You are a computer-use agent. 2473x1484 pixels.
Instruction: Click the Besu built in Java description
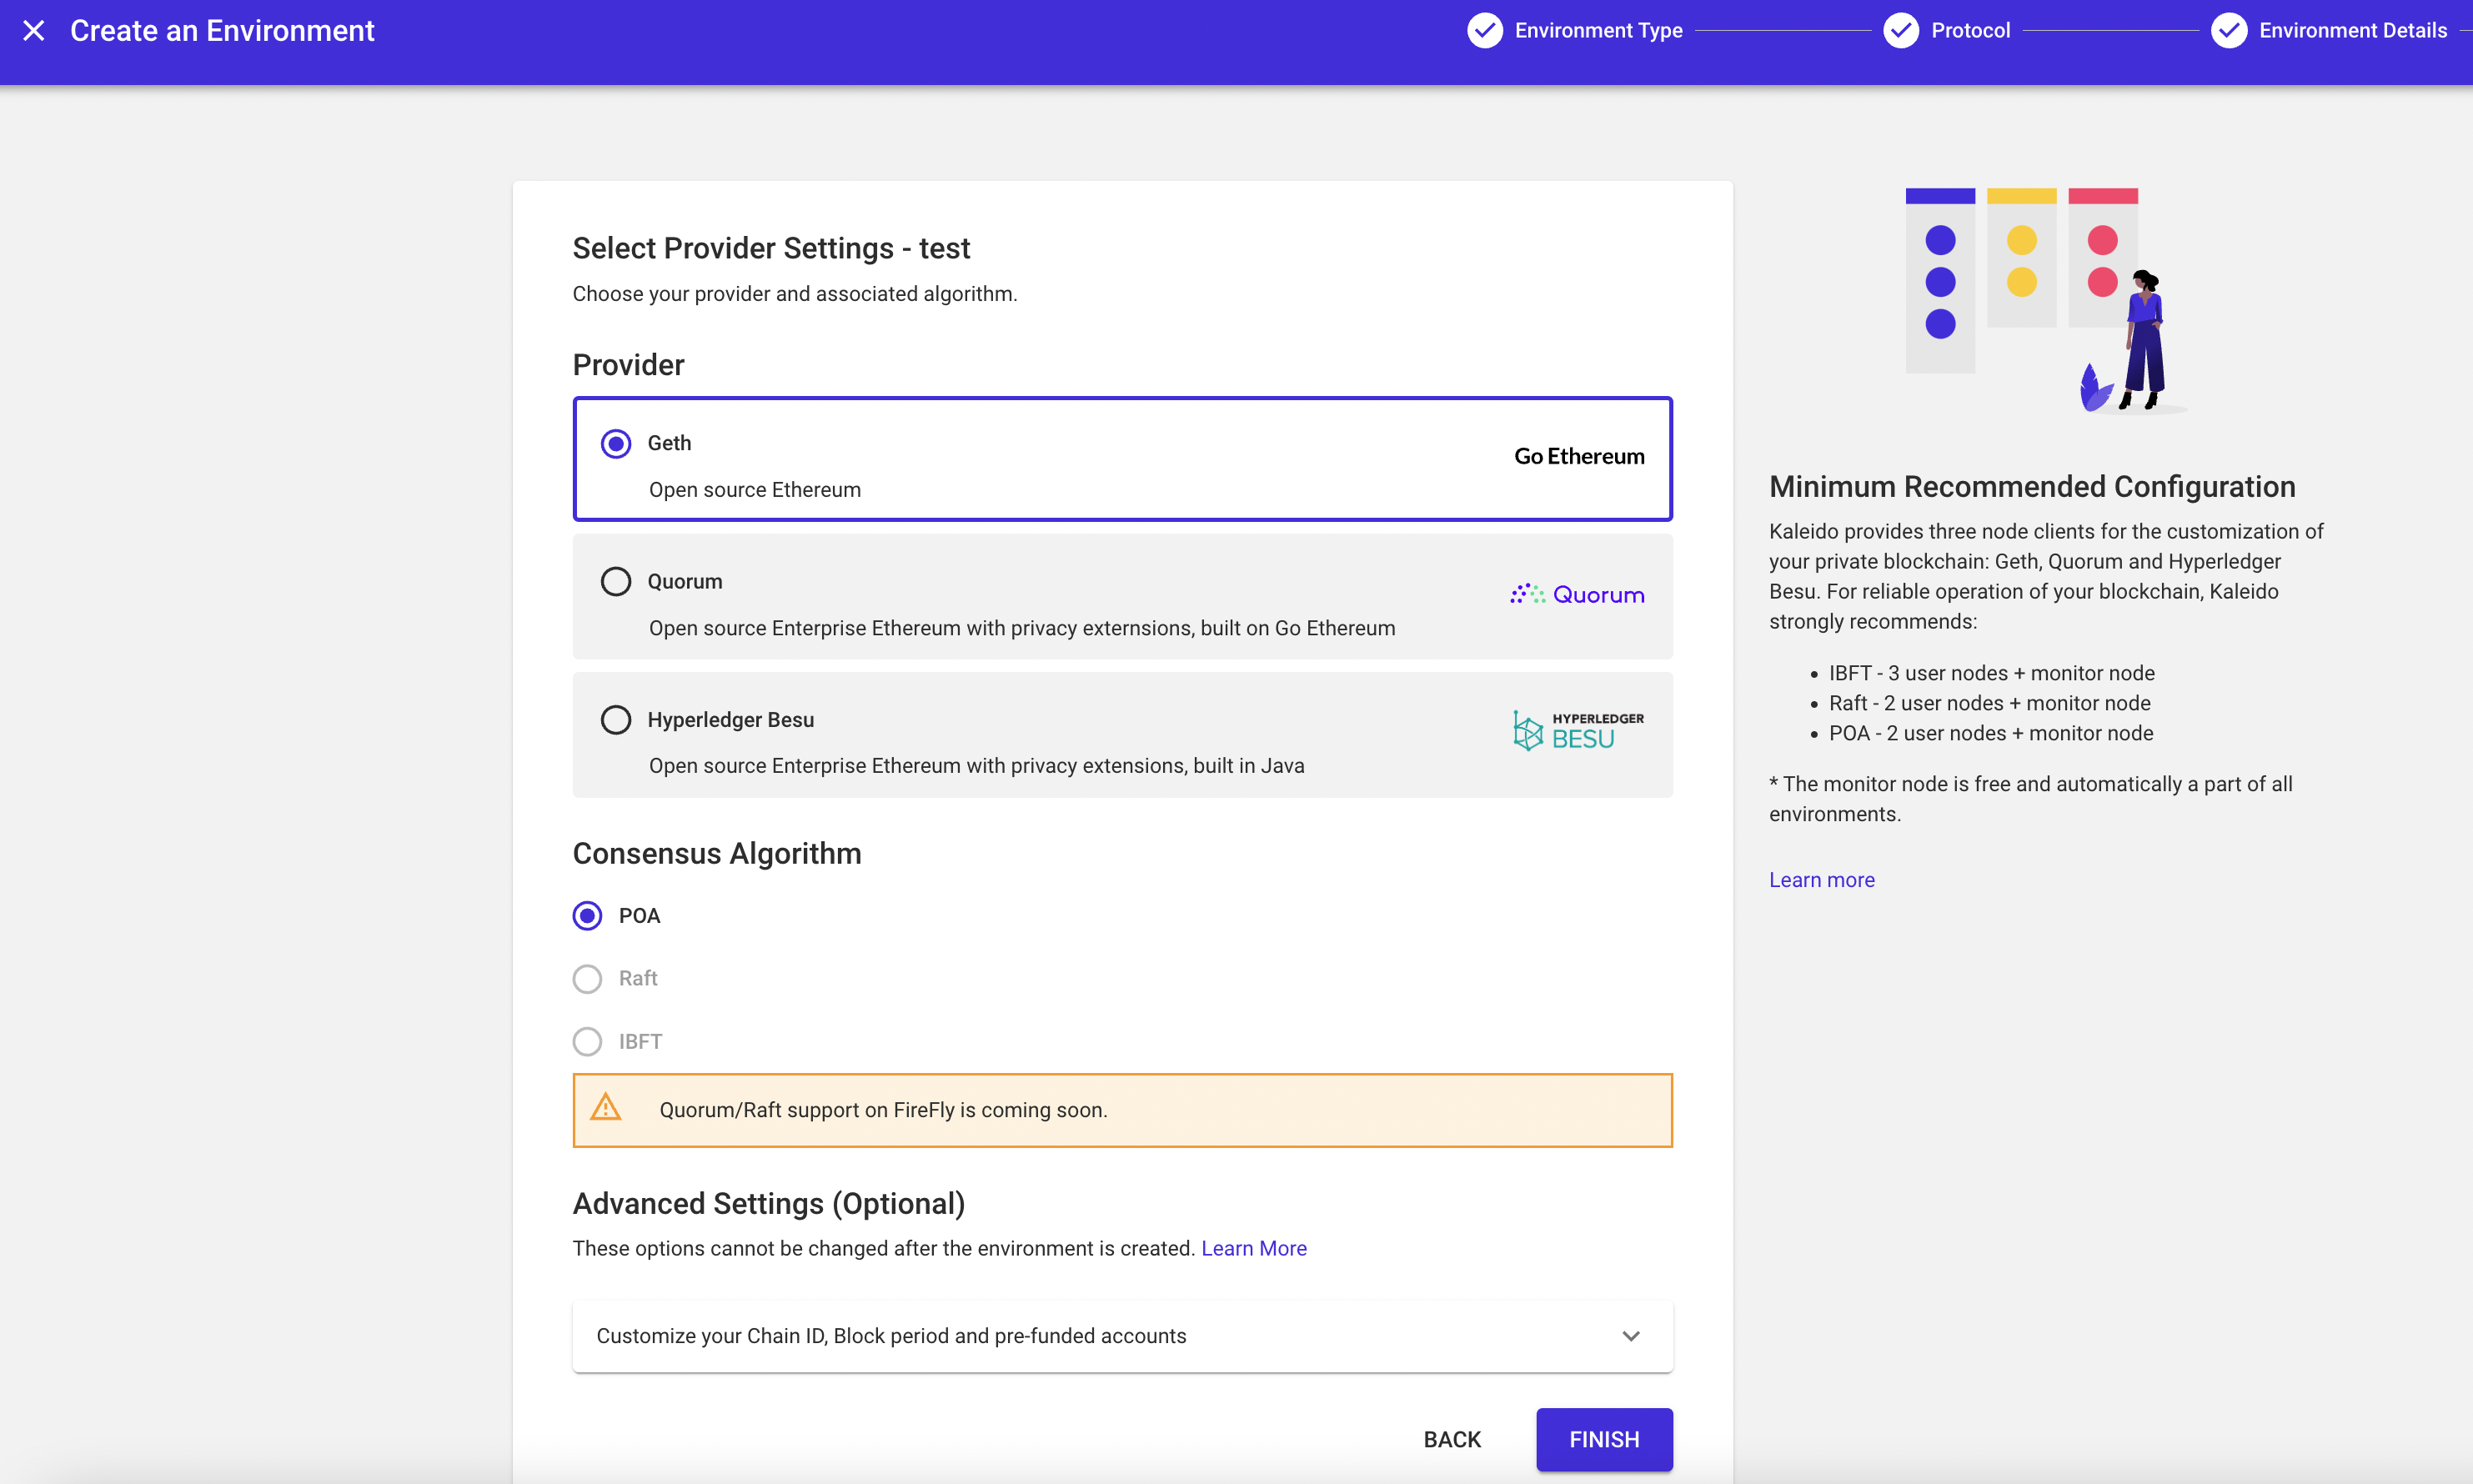point(976,766)
